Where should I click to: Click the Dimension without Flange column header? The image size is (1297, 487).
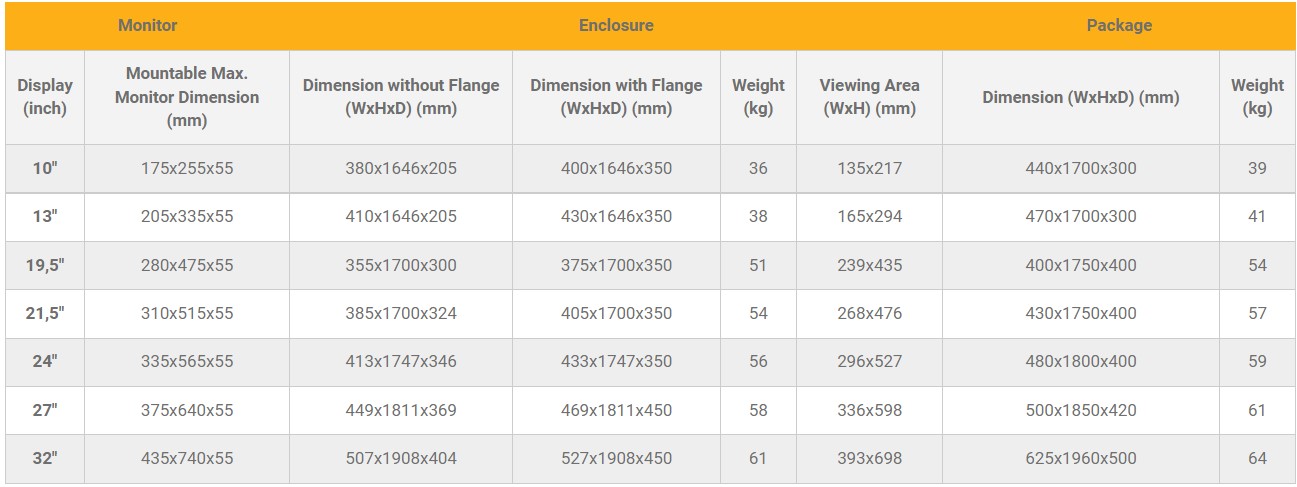coord(401,97)
